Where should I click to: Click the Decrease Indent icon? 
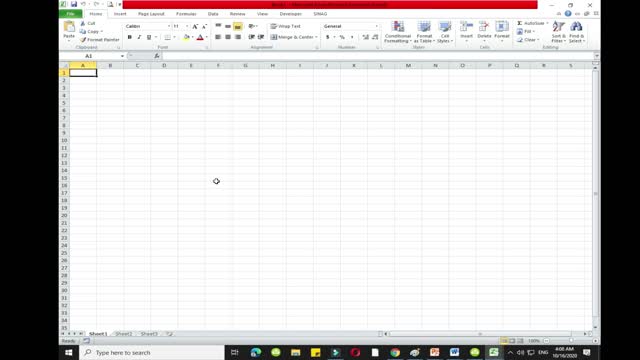tap(251, 37)
